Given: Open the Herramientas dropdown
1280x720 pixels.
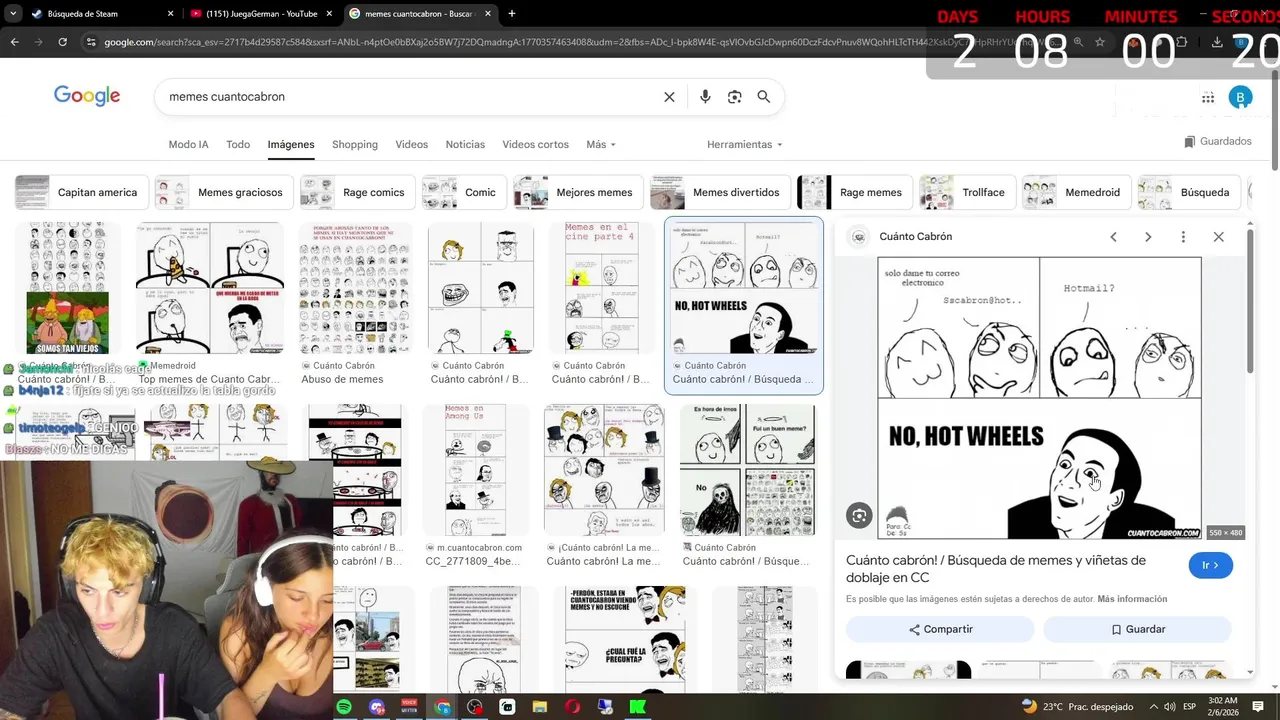Looking at the screenshot, I should (745, 145).
